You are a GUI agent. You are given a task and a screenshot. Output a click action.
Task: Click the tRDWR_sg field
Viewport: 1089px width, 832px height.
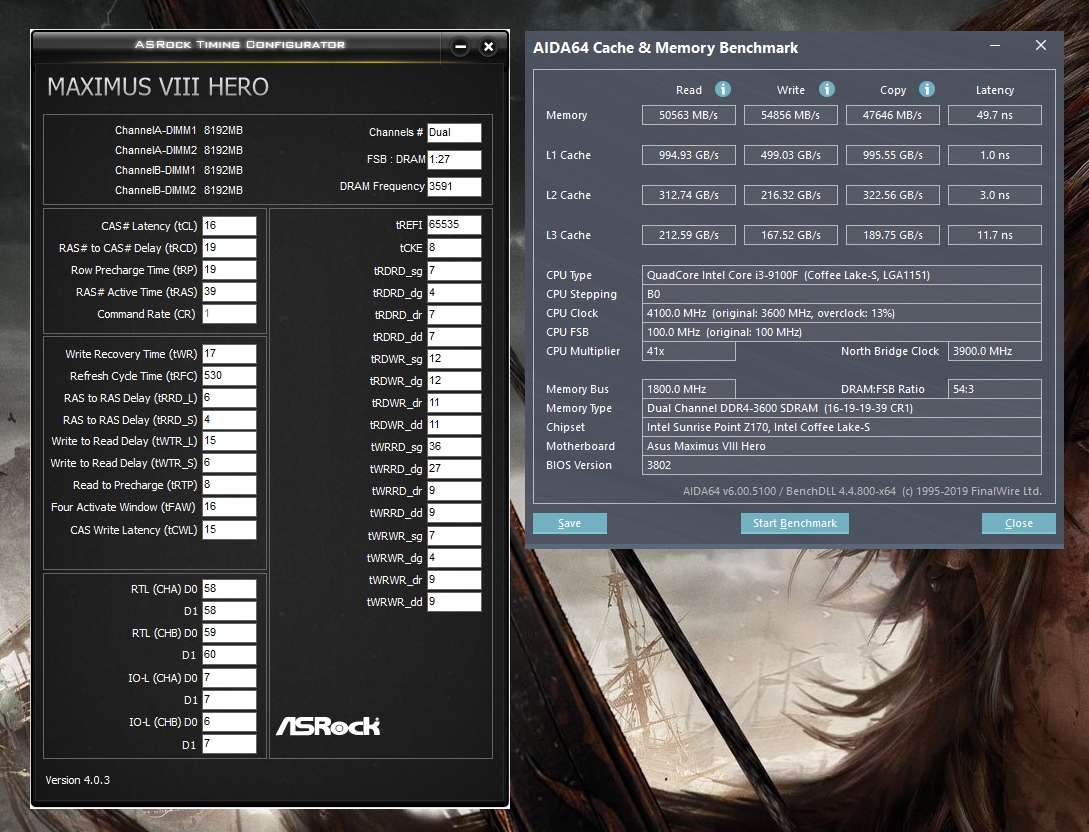pos(454,359)
